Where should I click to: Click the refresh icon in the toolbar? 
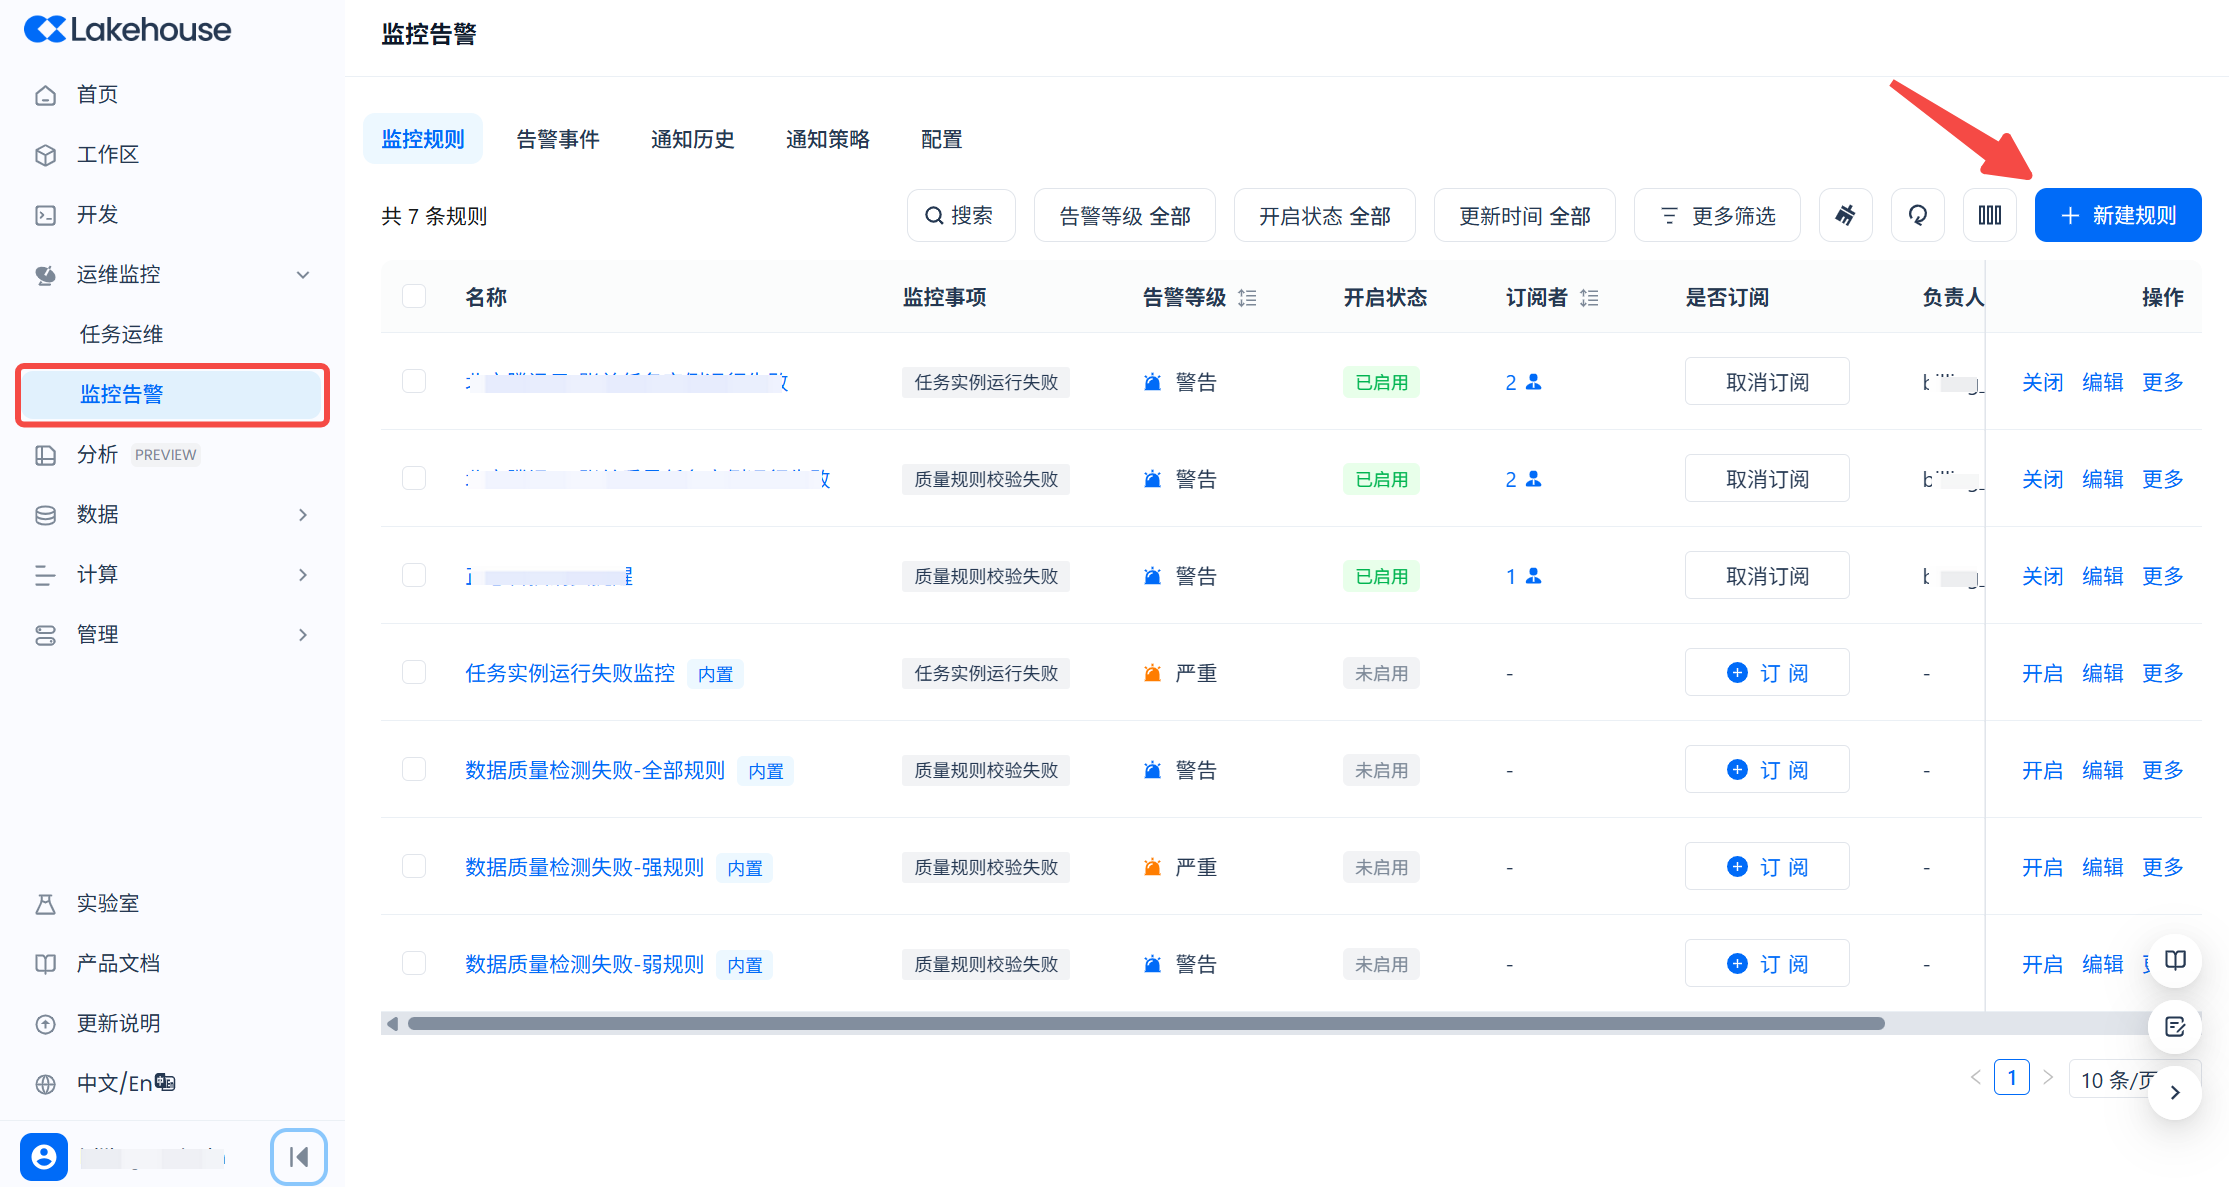[1917, 215]
